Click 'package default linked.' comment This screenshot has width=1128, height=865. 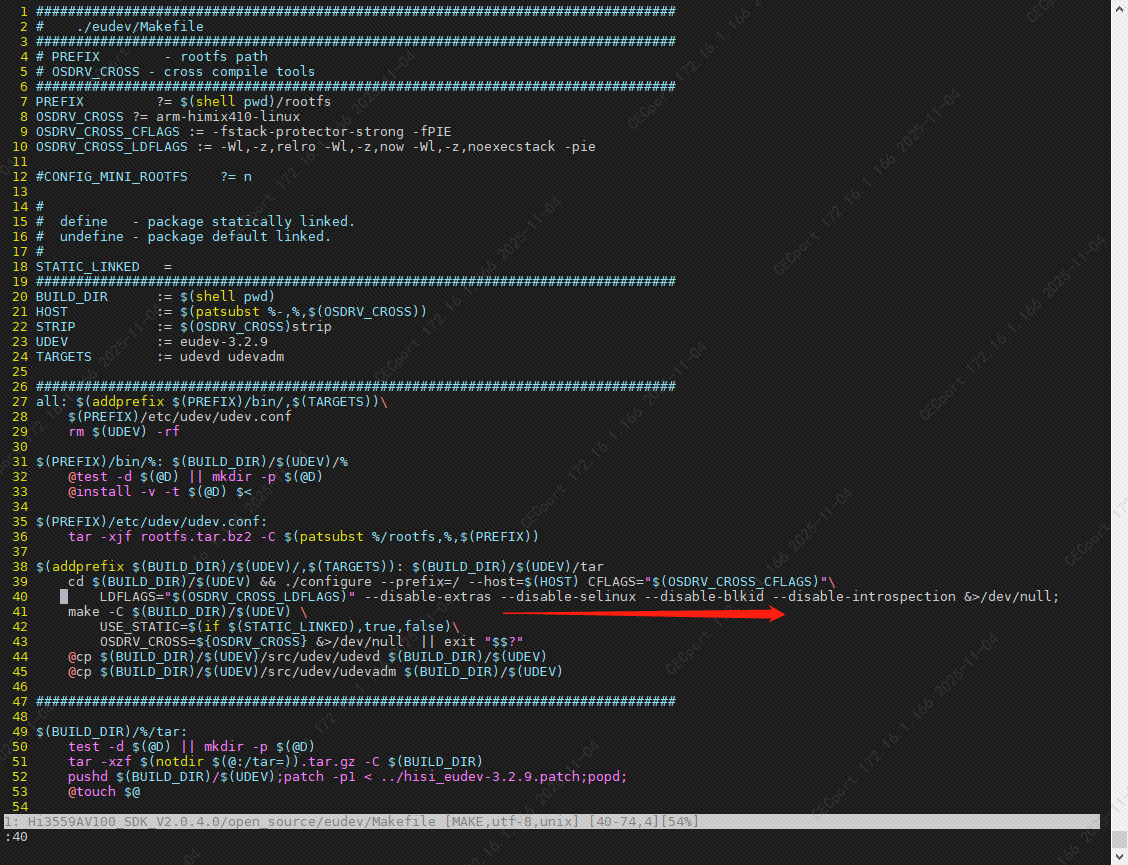pos(240,237)
